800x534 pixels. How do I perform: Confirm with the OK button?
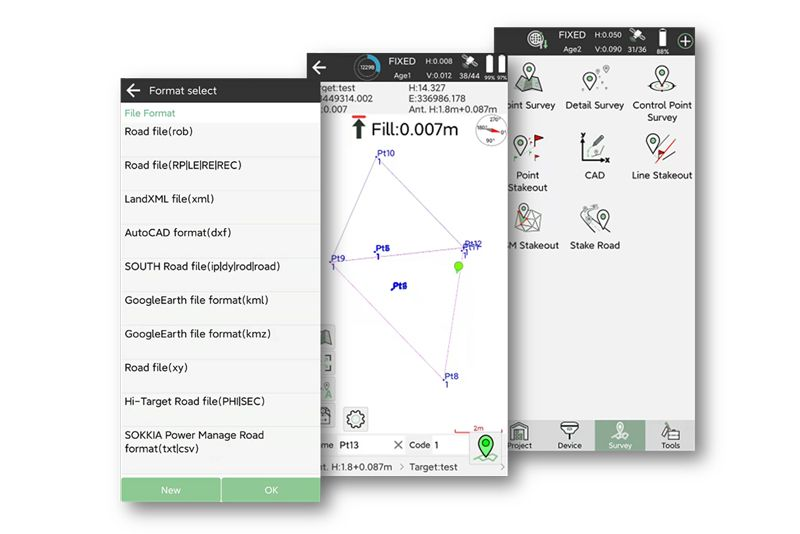271,490
